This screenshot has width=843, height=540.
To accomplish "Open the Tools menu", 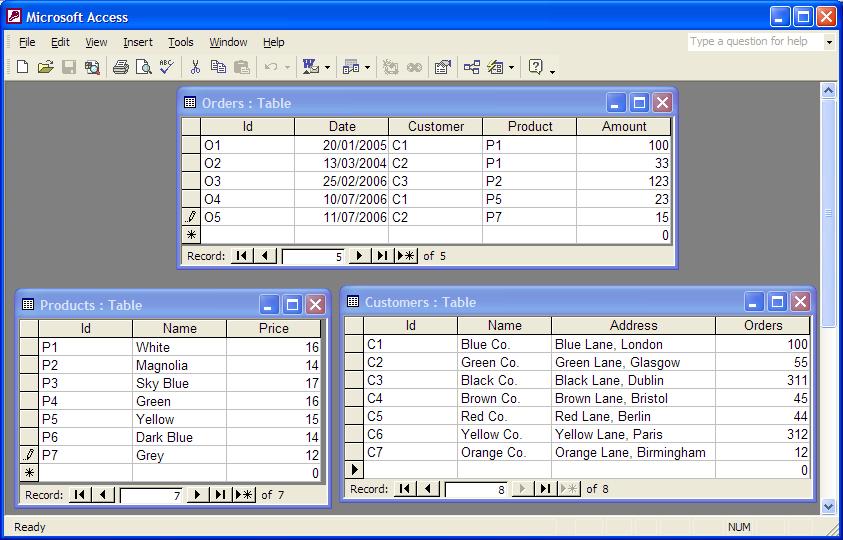I will coord(181,42).
